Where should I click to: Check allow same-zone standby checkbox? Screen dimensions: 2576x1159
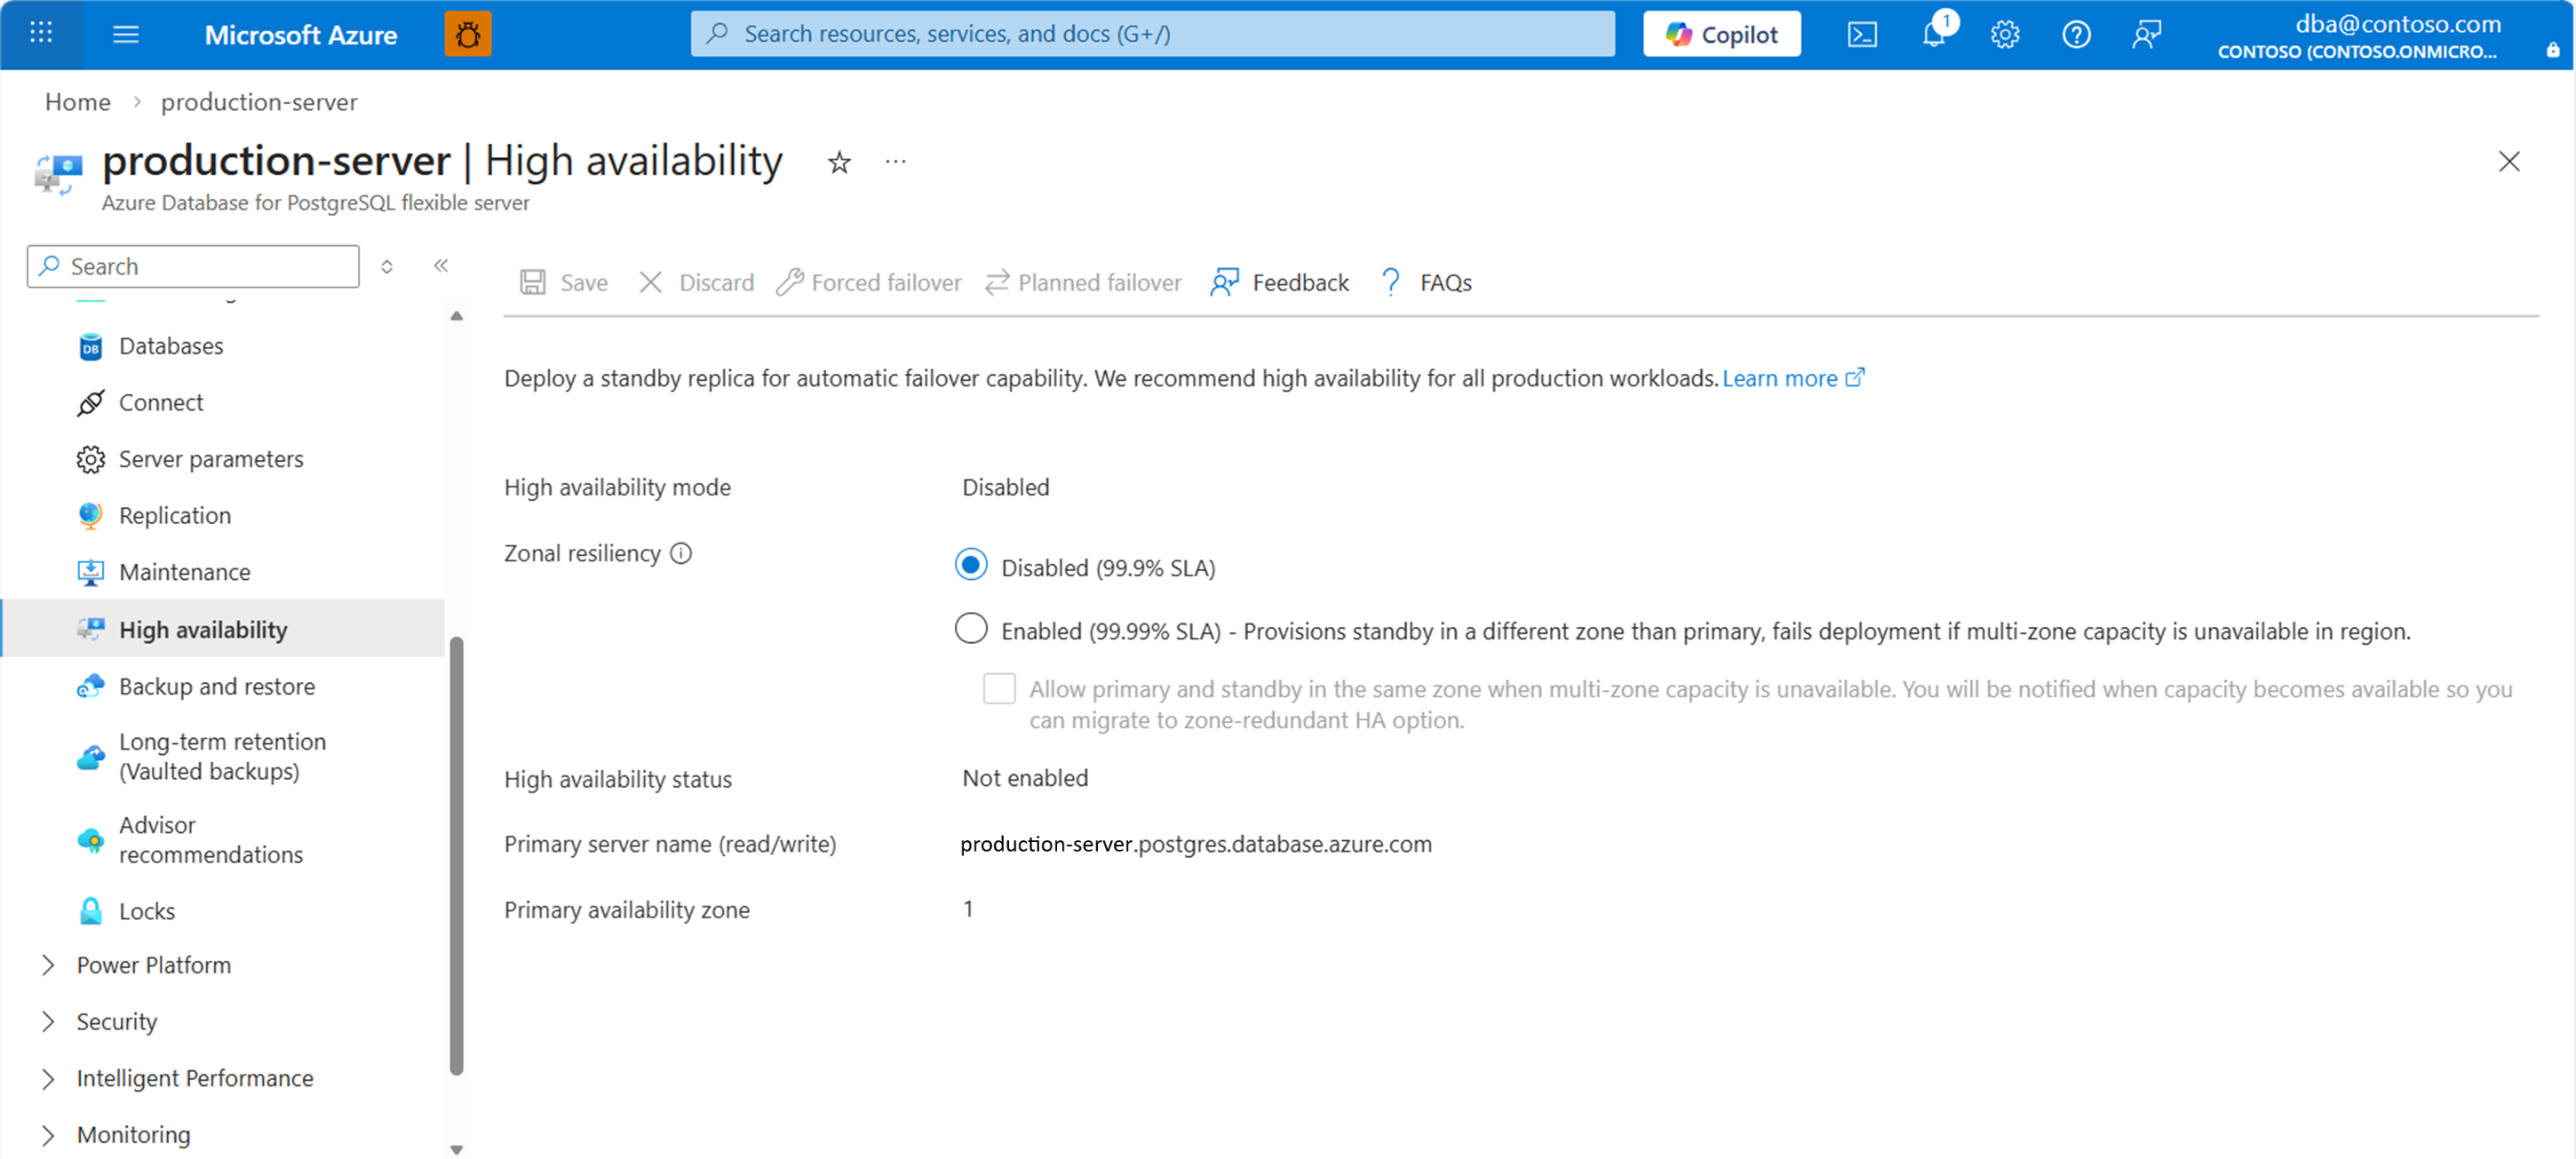tap(999, 688)
